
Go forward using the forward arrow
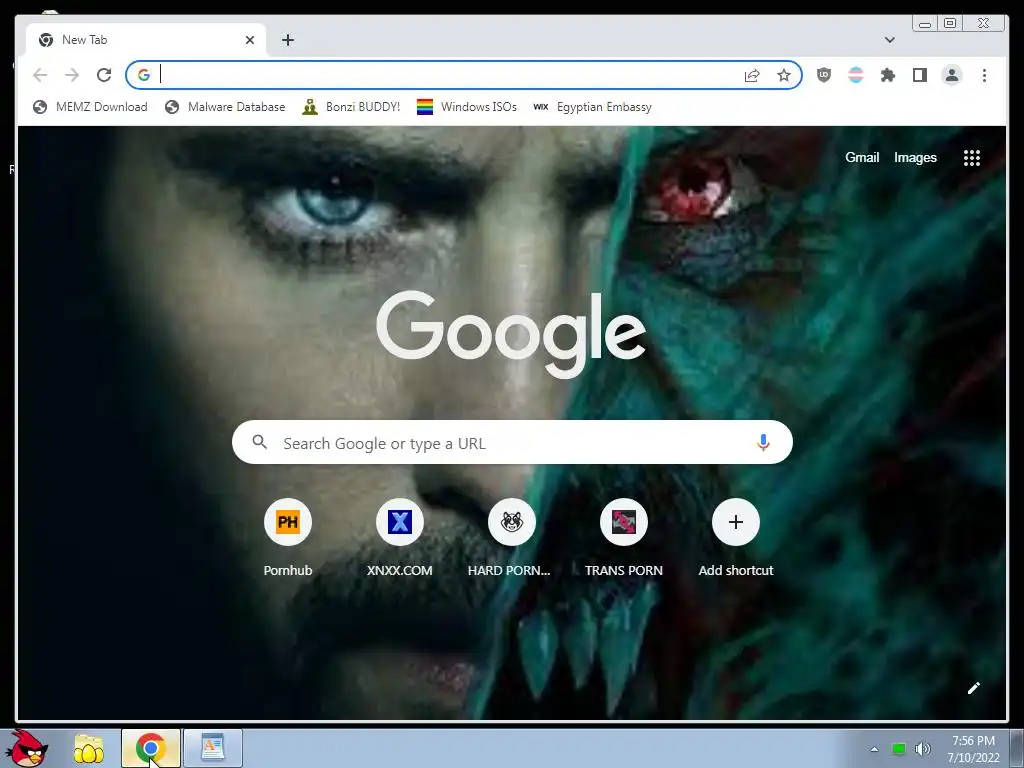tap(72, 75)
